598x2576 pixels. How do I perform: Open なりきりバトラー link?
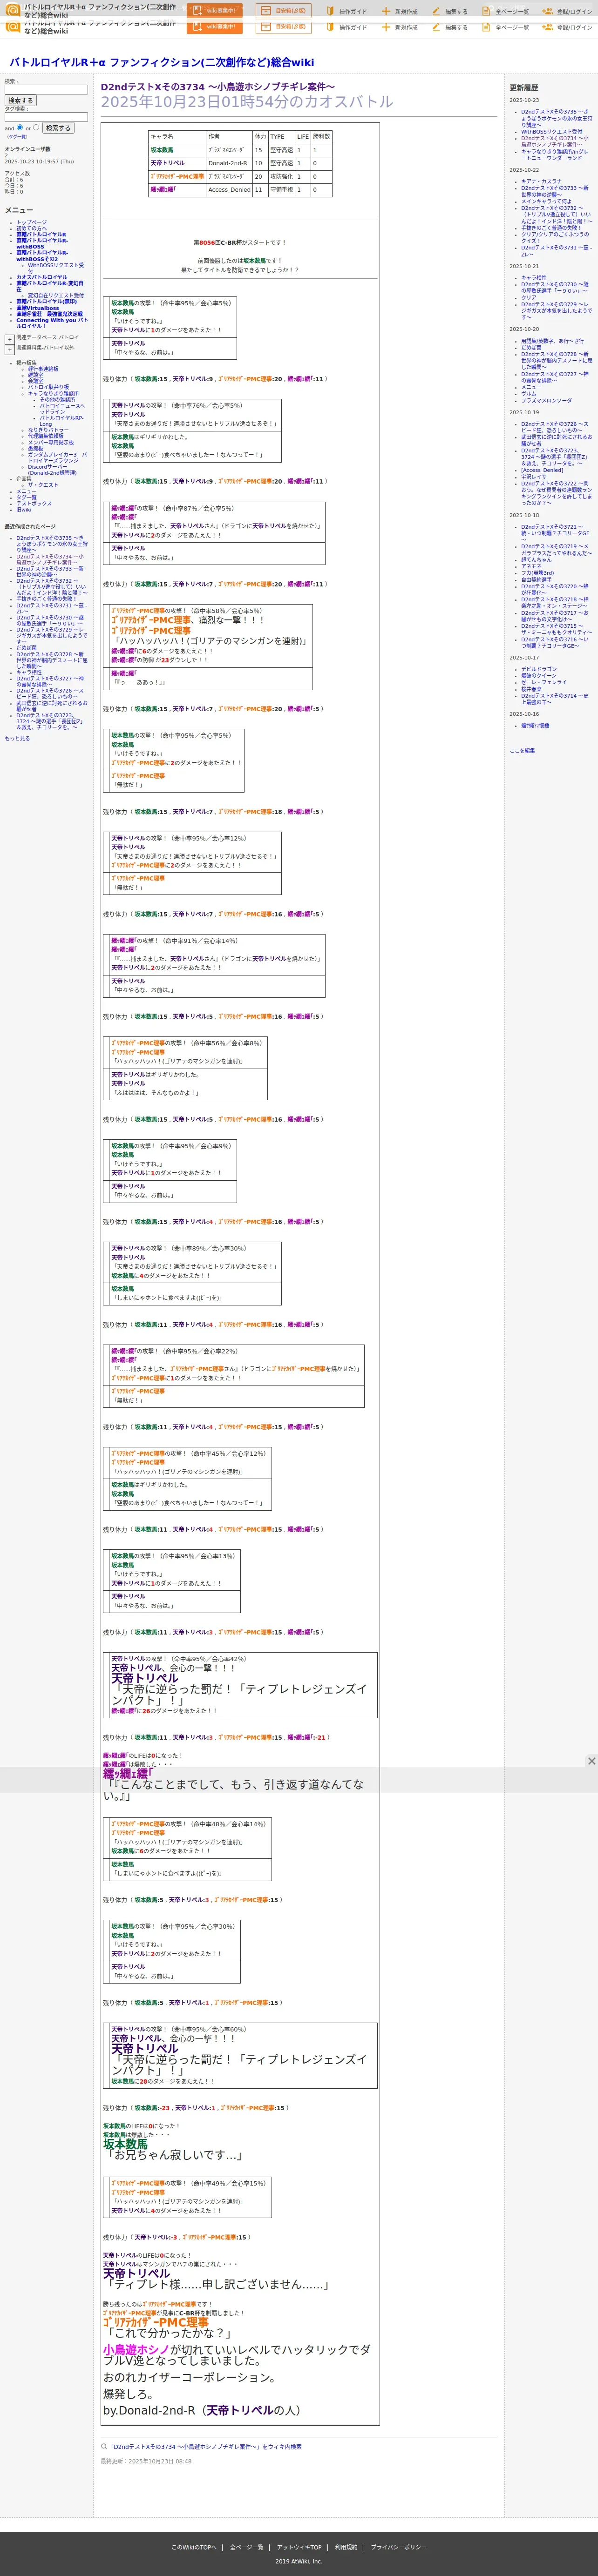pyautogui.click(x=48, y=430)
